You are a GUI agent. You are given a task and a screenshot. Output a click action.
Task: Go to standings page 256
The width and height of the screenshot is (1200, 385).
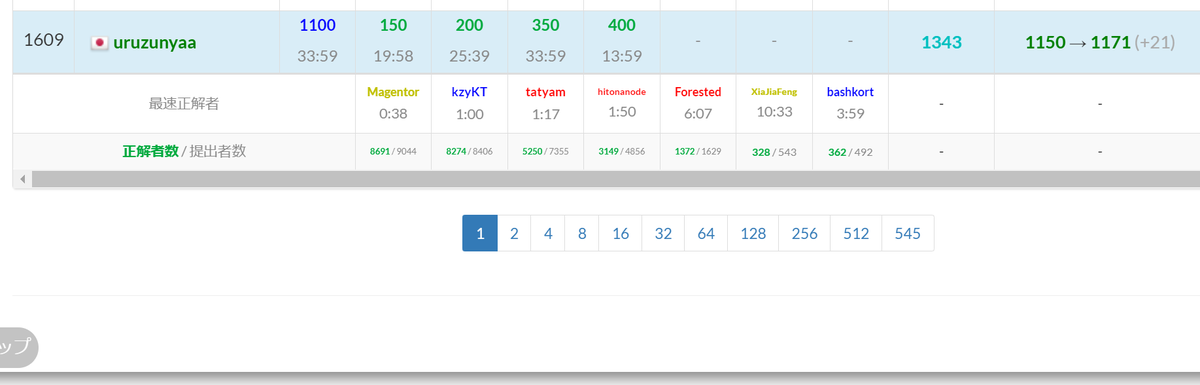pos(804,233)
